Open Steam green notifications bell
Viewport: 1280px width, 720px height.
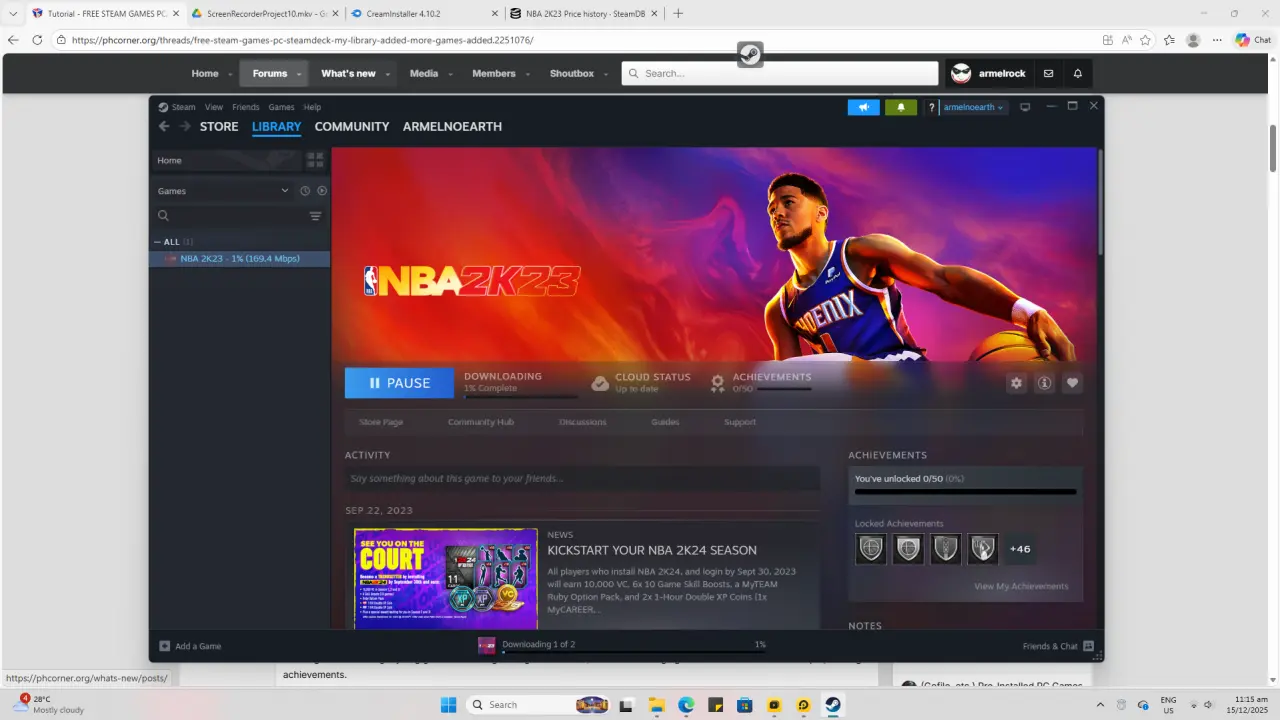click(901, 107)
